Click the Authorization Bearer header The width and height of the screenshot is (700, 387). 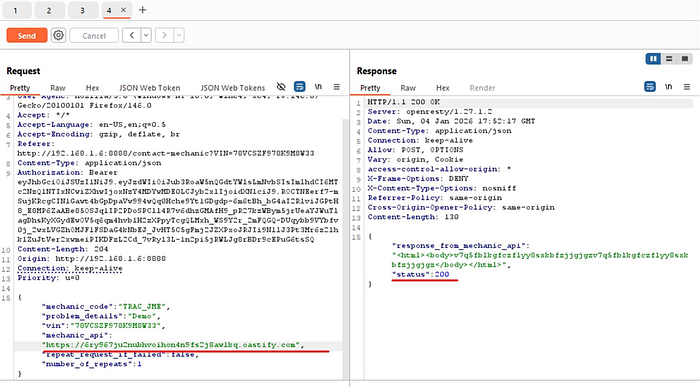[67, 172]
